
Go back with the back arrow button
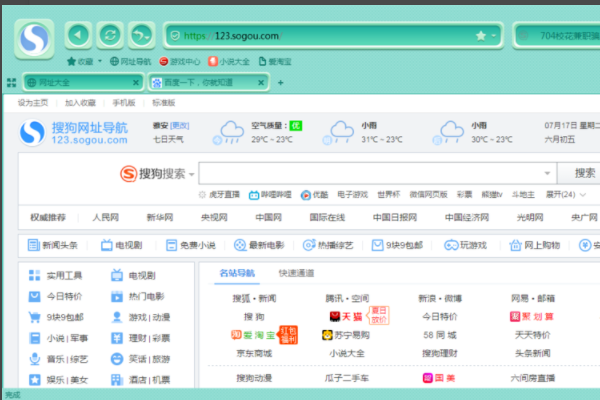78,36
